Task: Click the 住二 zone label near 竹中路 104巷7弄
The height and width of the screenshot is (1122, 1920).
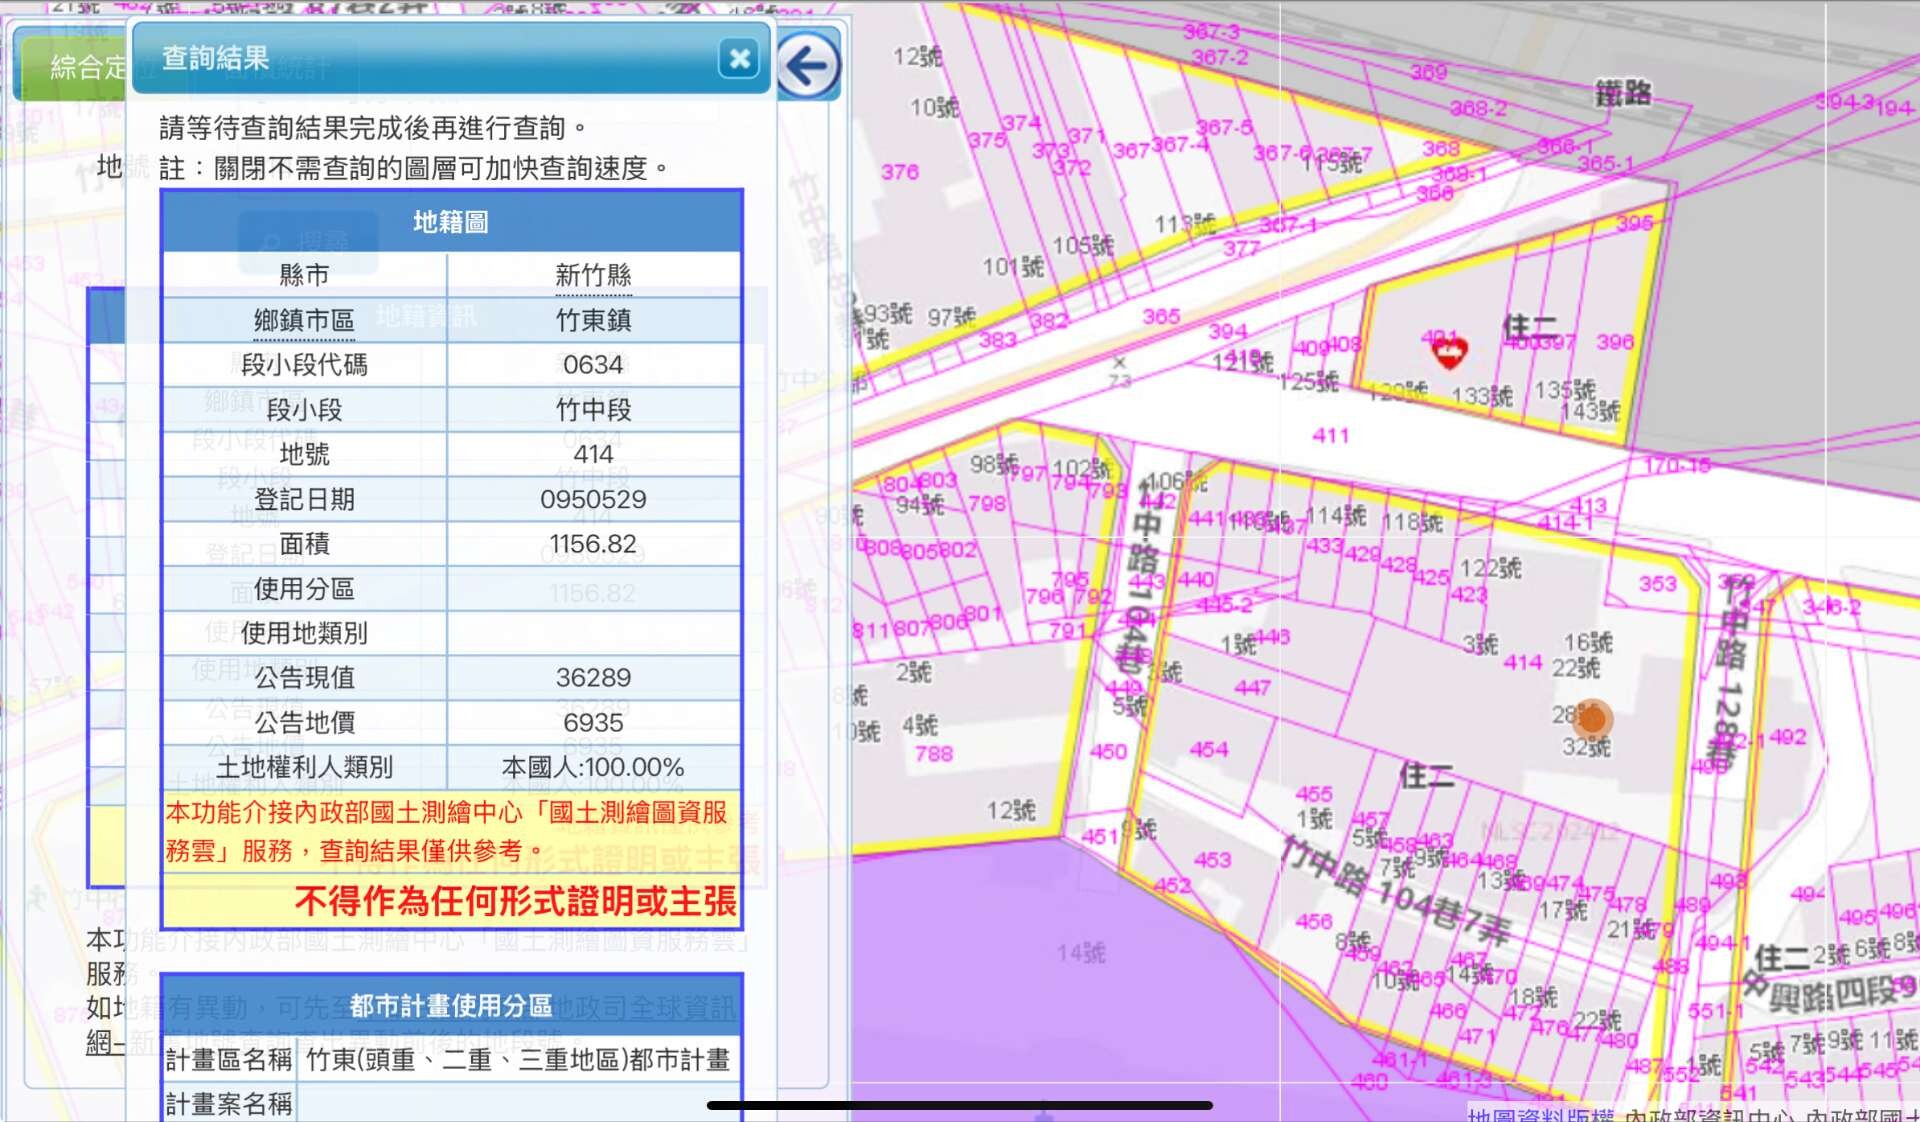Action: coord(1427,775)
